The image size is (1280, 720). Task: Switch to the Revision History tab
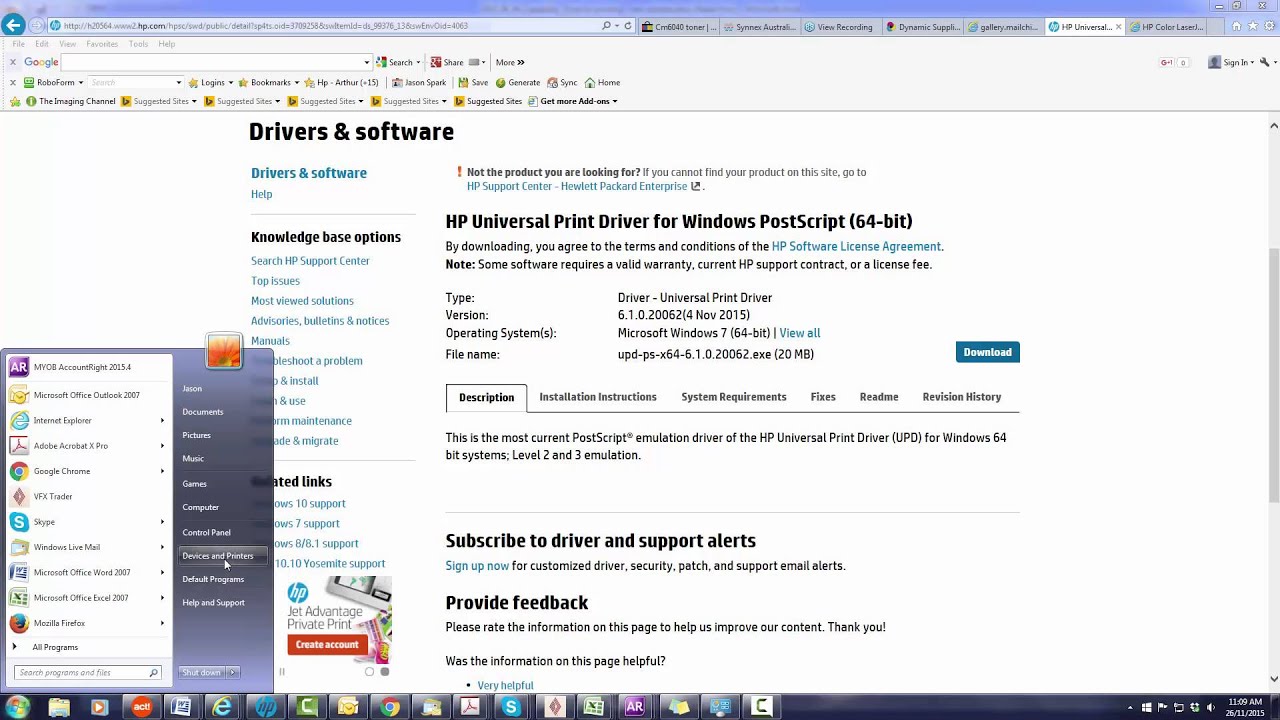point(962,397)
